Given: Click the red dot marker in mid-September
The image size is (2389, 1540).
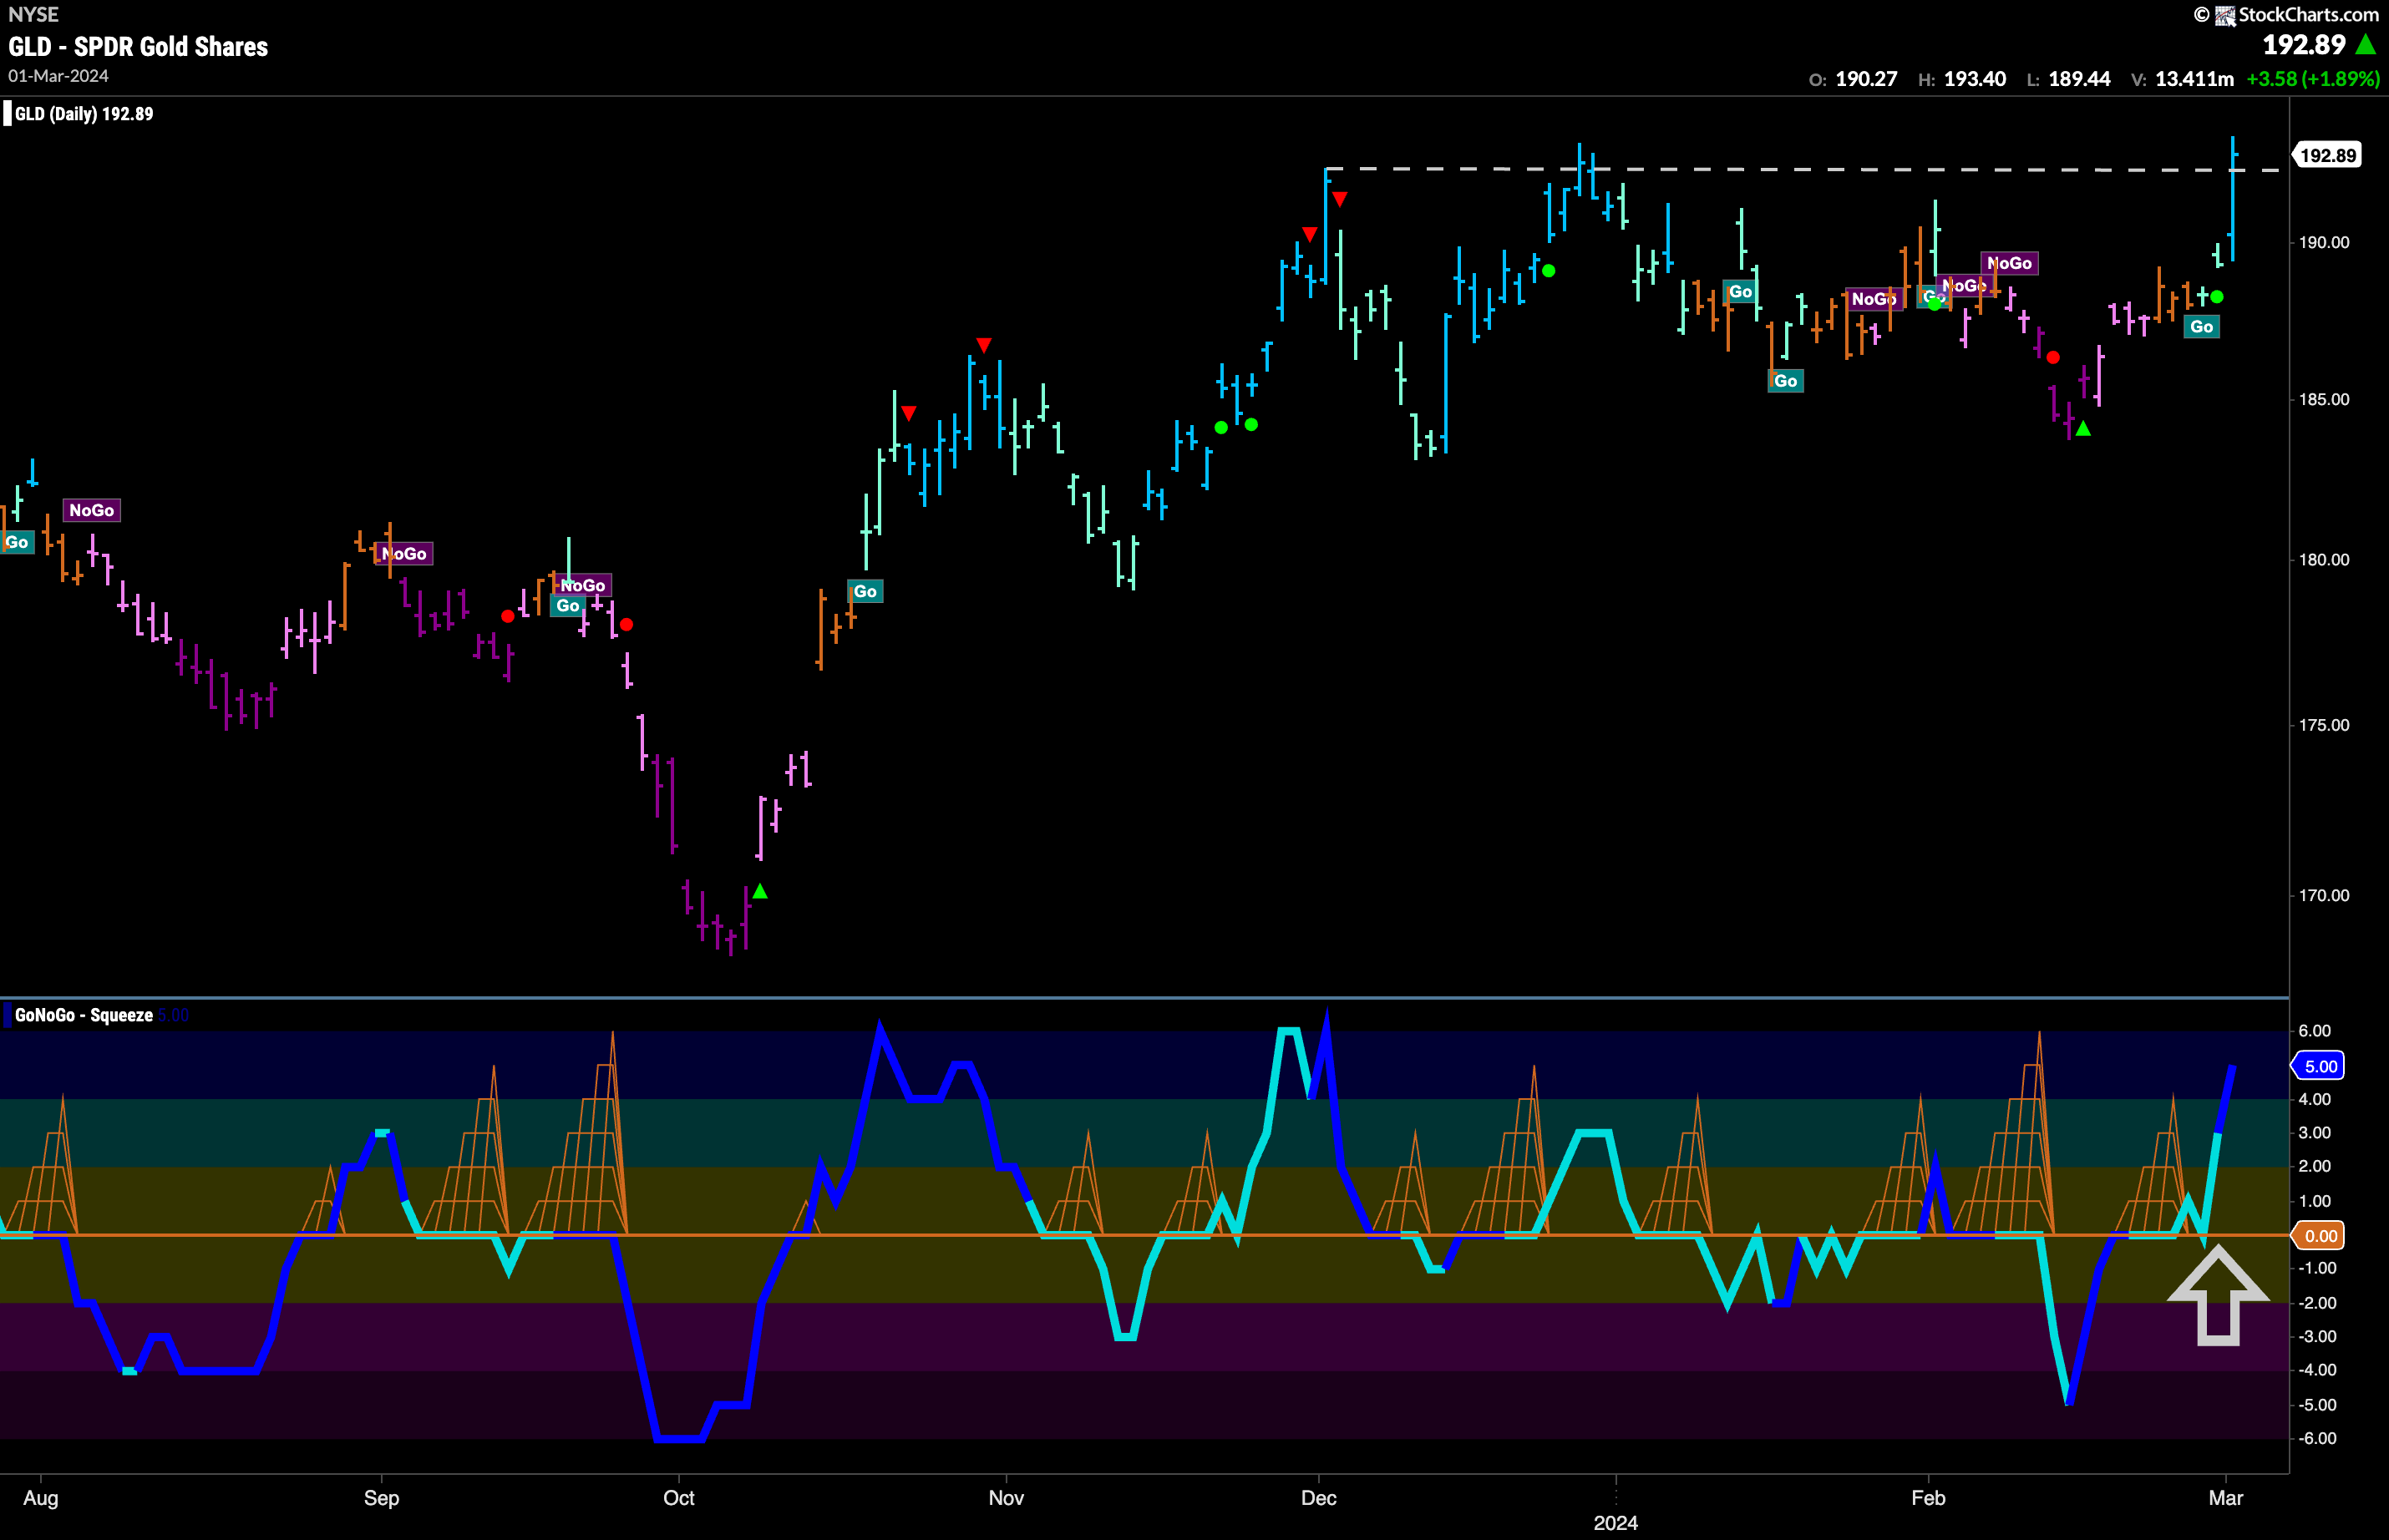Looking at the screenshot, I should pyautogui.click(x=508, y=616).
